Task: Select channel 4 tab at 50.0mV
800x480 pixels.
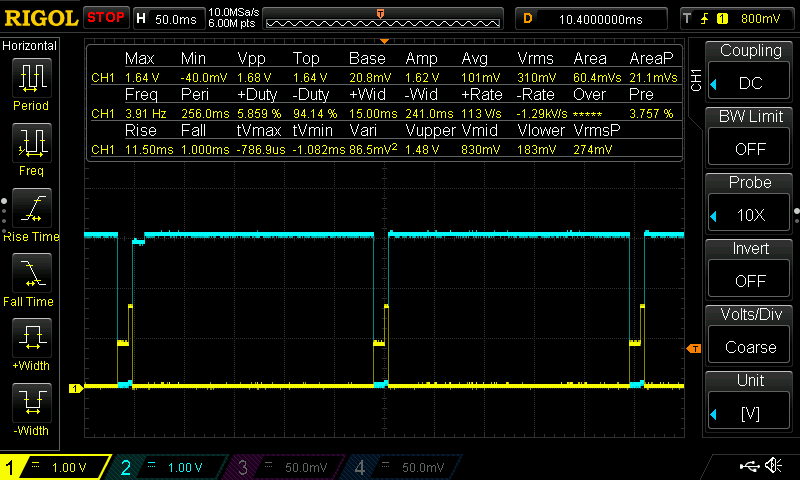Action: point(404,467)
